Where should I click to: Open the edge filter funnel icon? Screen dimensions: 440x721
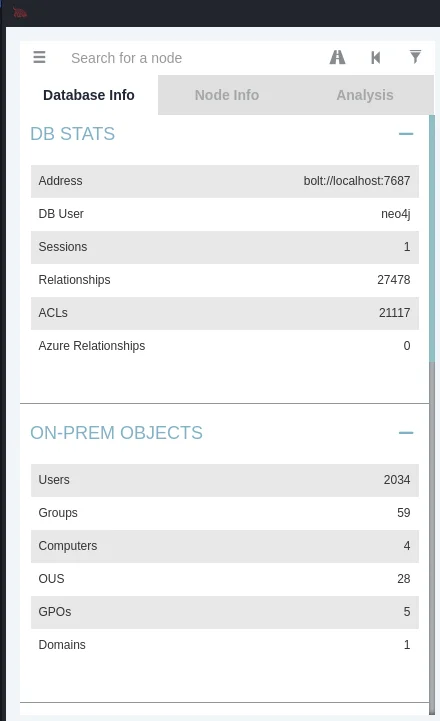pyautogui.click(x=415, y=57)
